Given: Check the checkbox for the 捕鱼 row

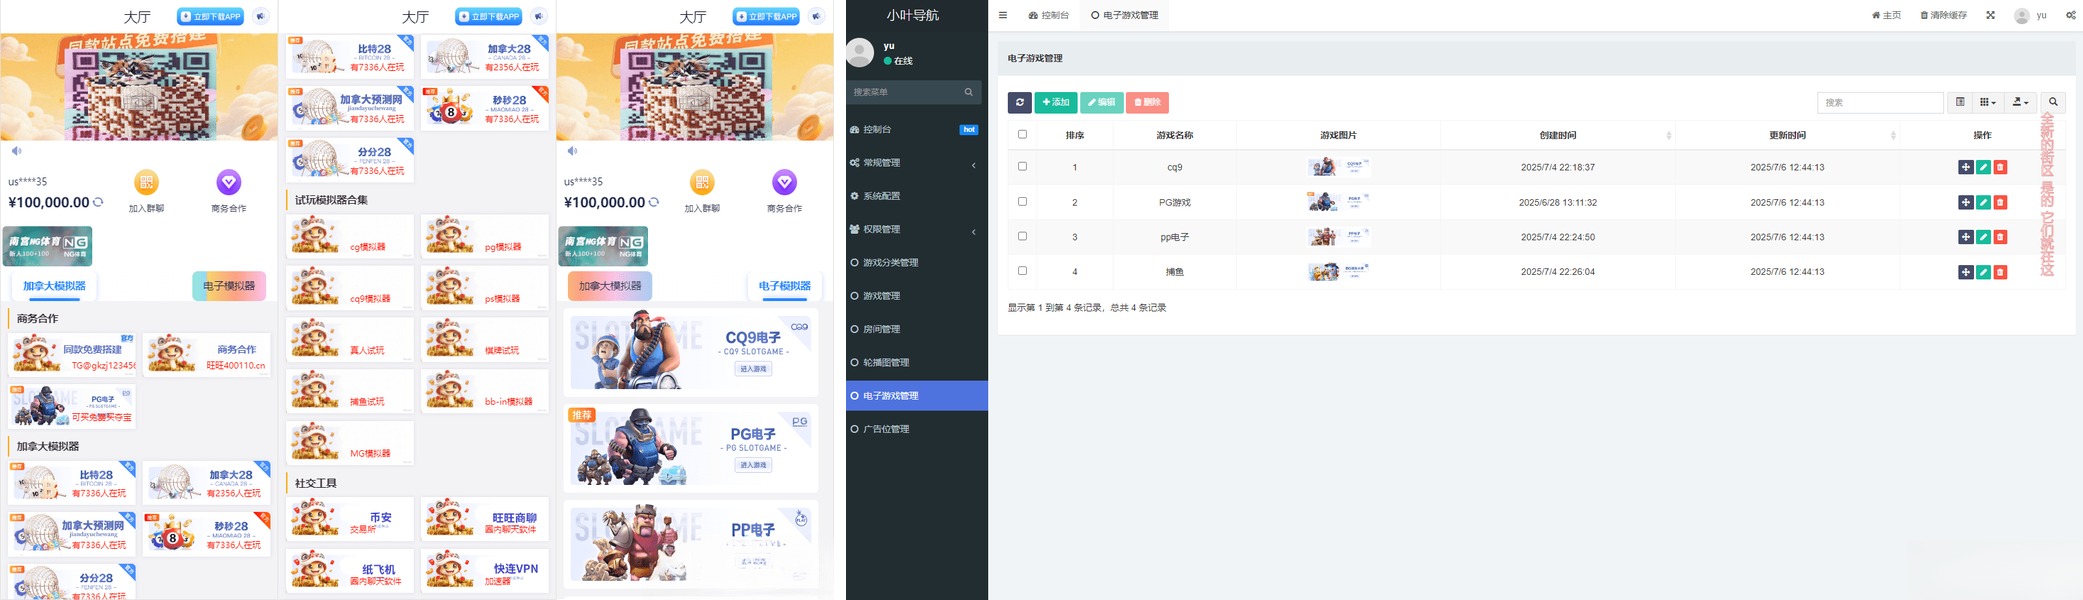Looking at the screenshot, I should pos(1022,270).
